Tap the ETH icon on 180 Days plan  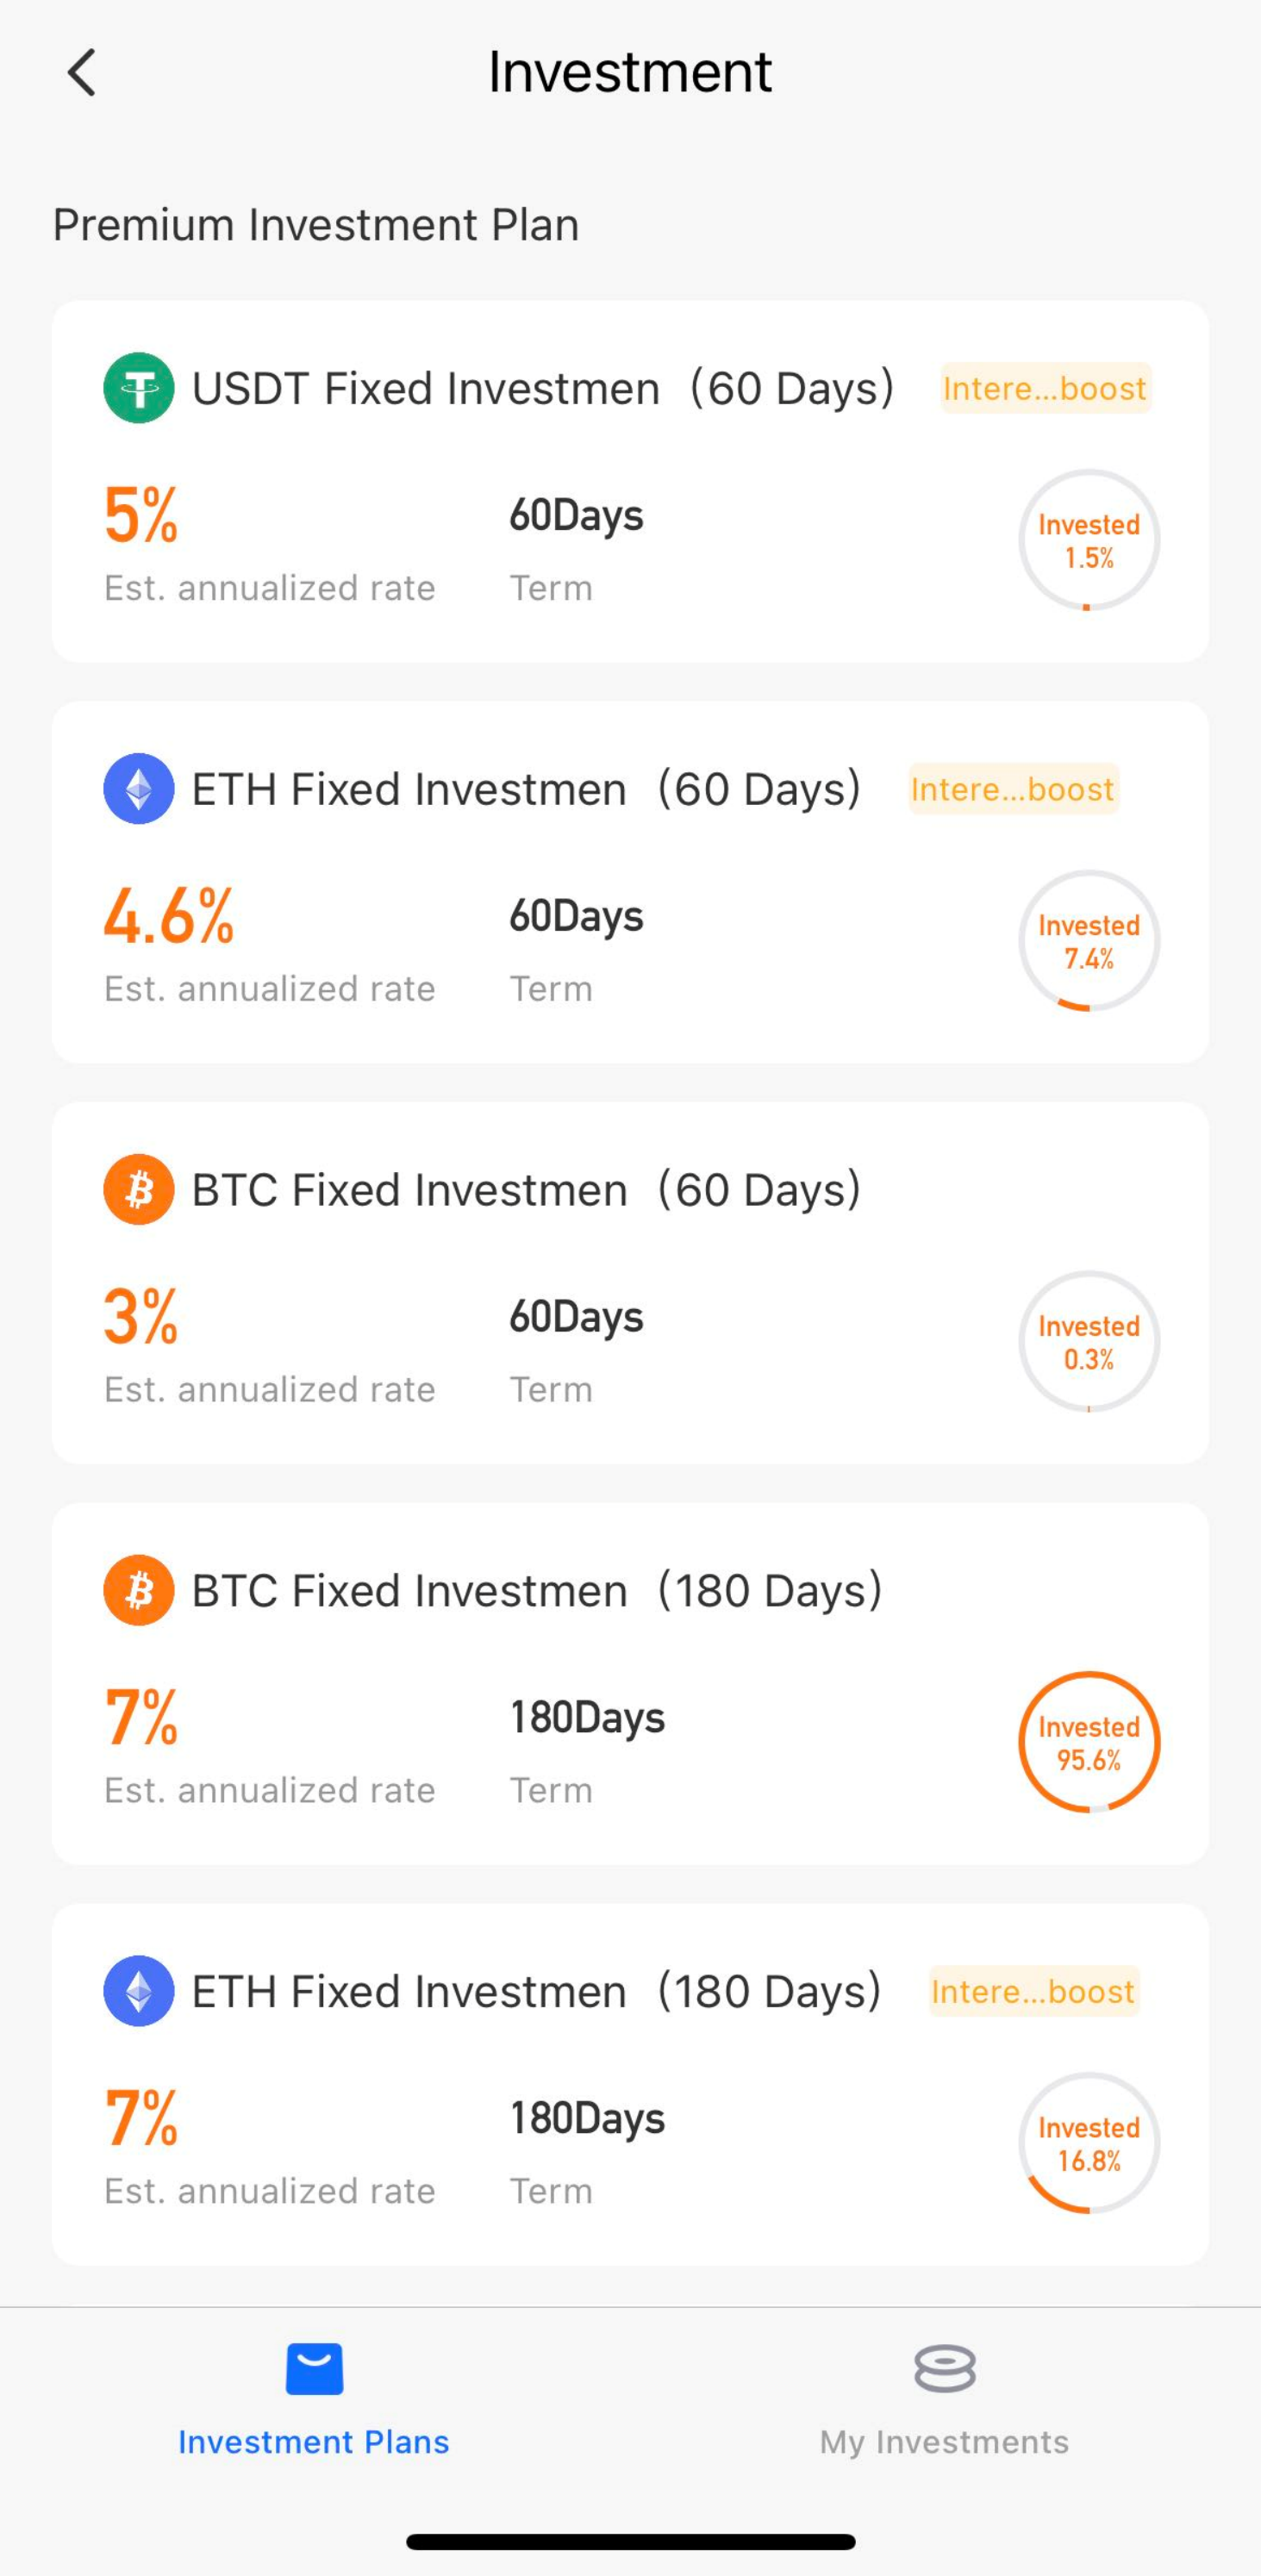click(139, 1991)
